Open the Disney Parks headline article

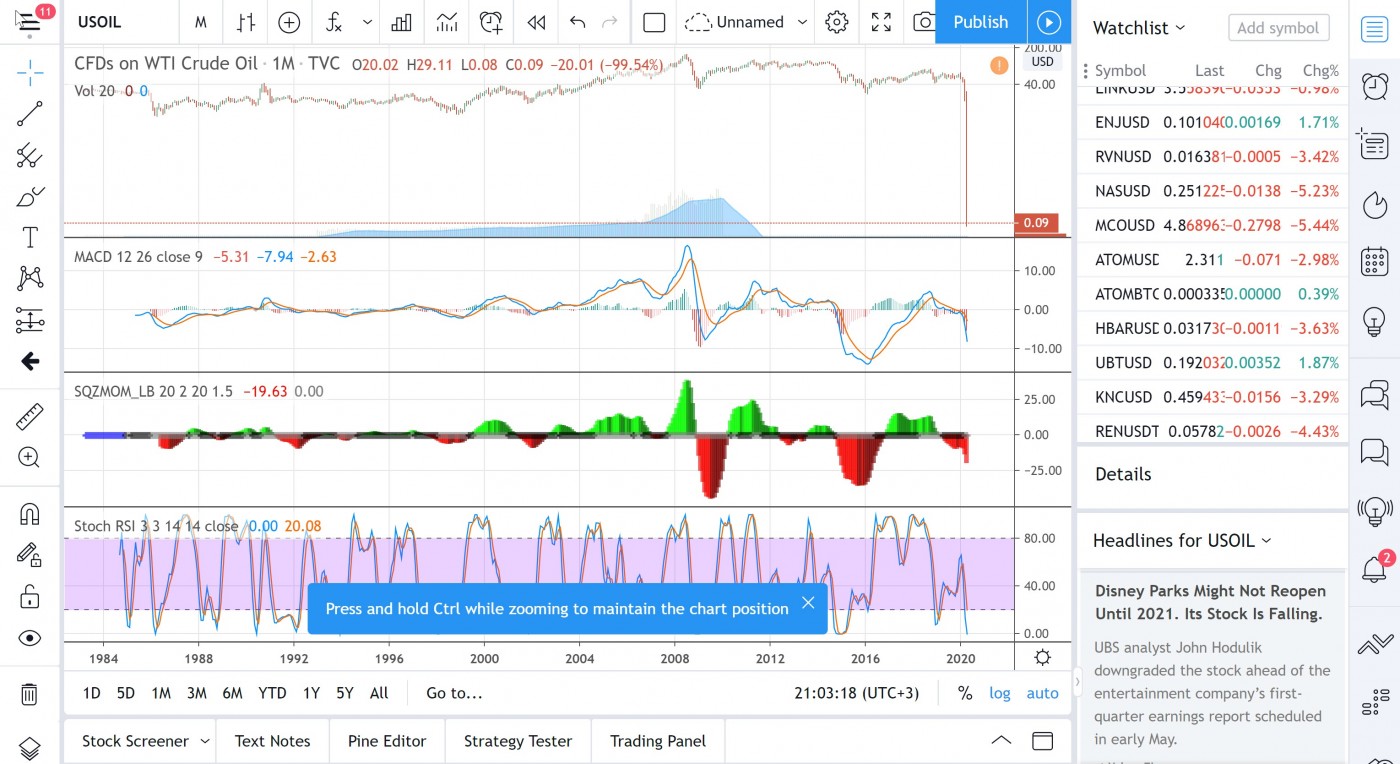(1210, 602)
